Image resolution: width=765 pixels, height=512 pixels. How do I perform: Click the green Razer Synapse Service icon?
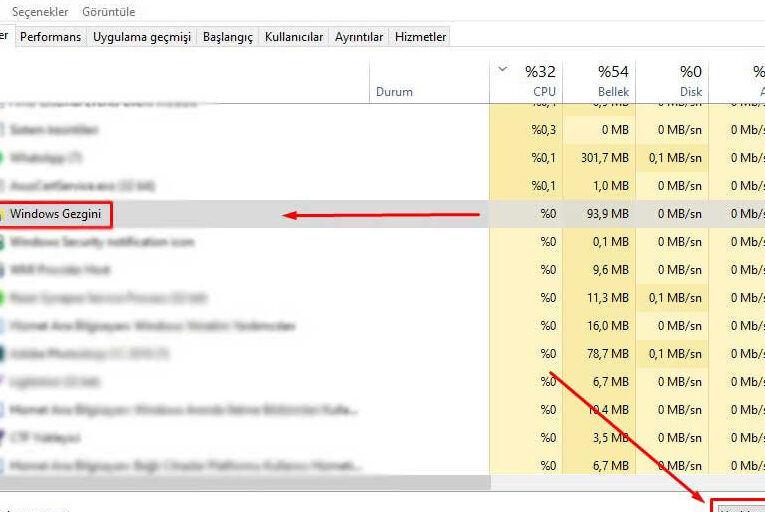3,298
